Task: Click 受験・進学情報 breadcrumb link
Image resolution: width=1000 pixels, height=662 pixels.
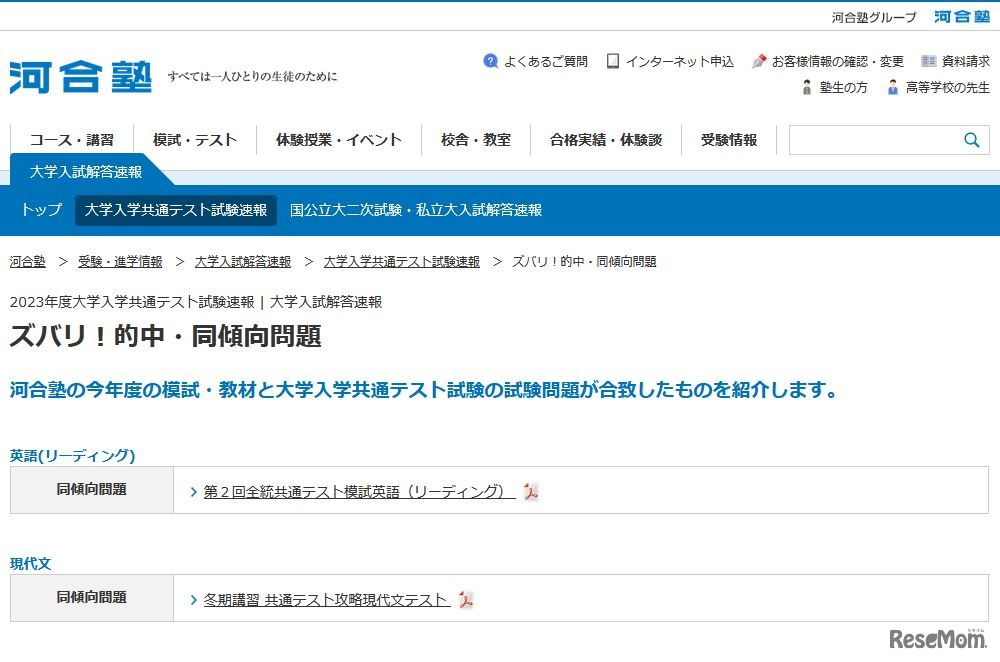Action: tap(120, 261)
